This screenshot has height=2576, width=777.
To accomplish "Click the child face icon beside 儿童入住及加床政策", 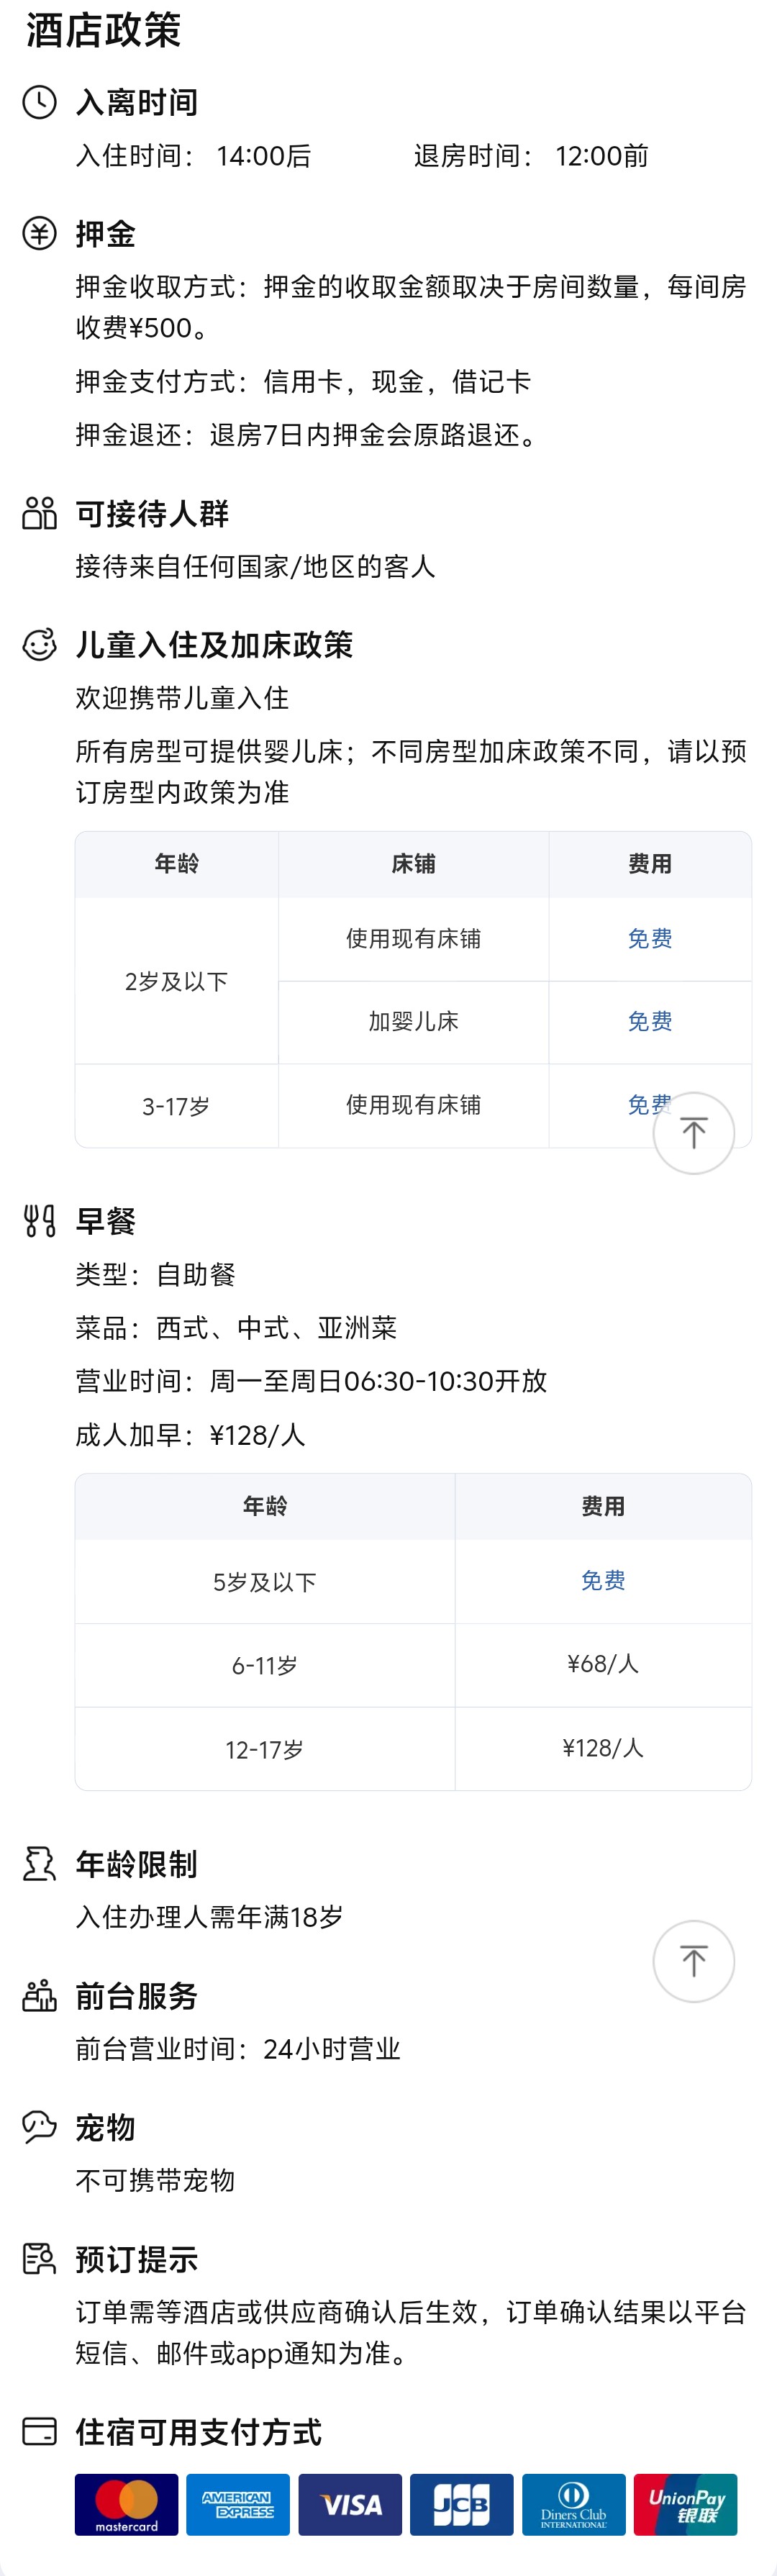I will pos(39,645).
